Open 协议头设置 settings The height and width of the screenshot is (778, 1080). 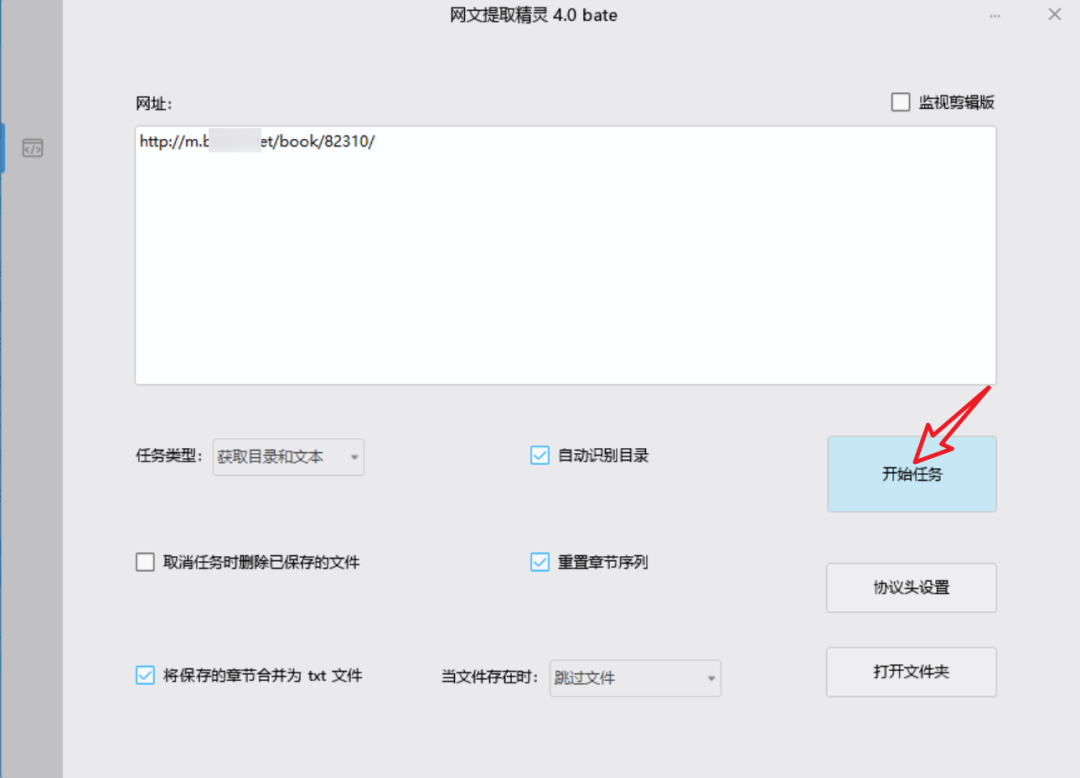910,588
